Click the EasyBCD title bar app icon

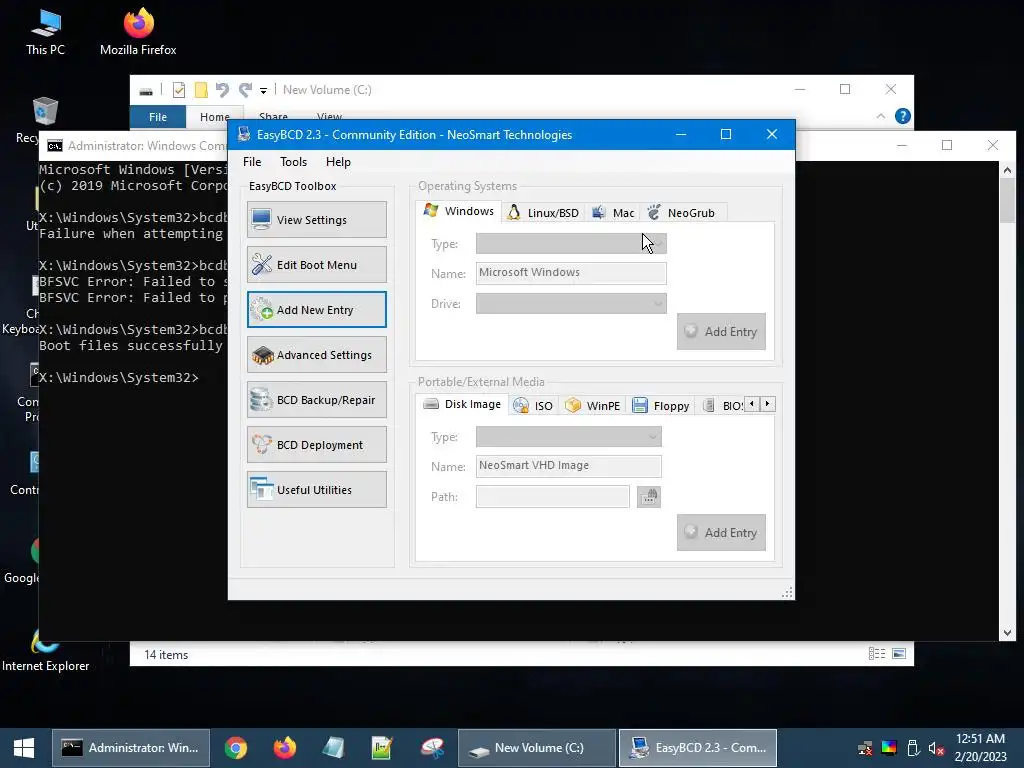point(244,135)
